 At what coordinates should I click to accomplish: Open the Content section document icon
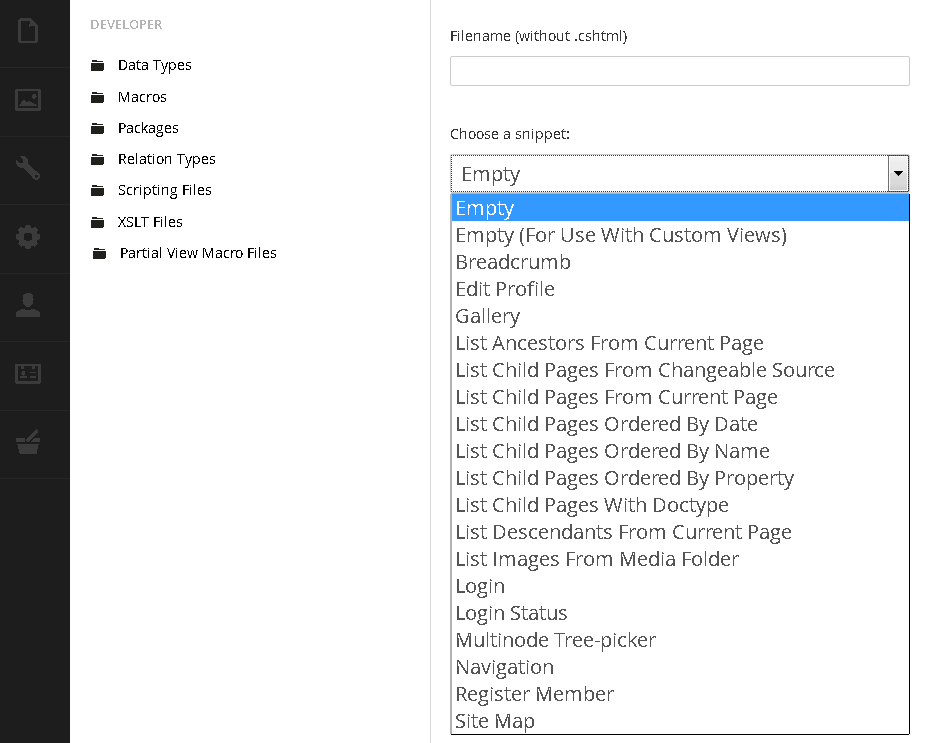tap(28, 31)
